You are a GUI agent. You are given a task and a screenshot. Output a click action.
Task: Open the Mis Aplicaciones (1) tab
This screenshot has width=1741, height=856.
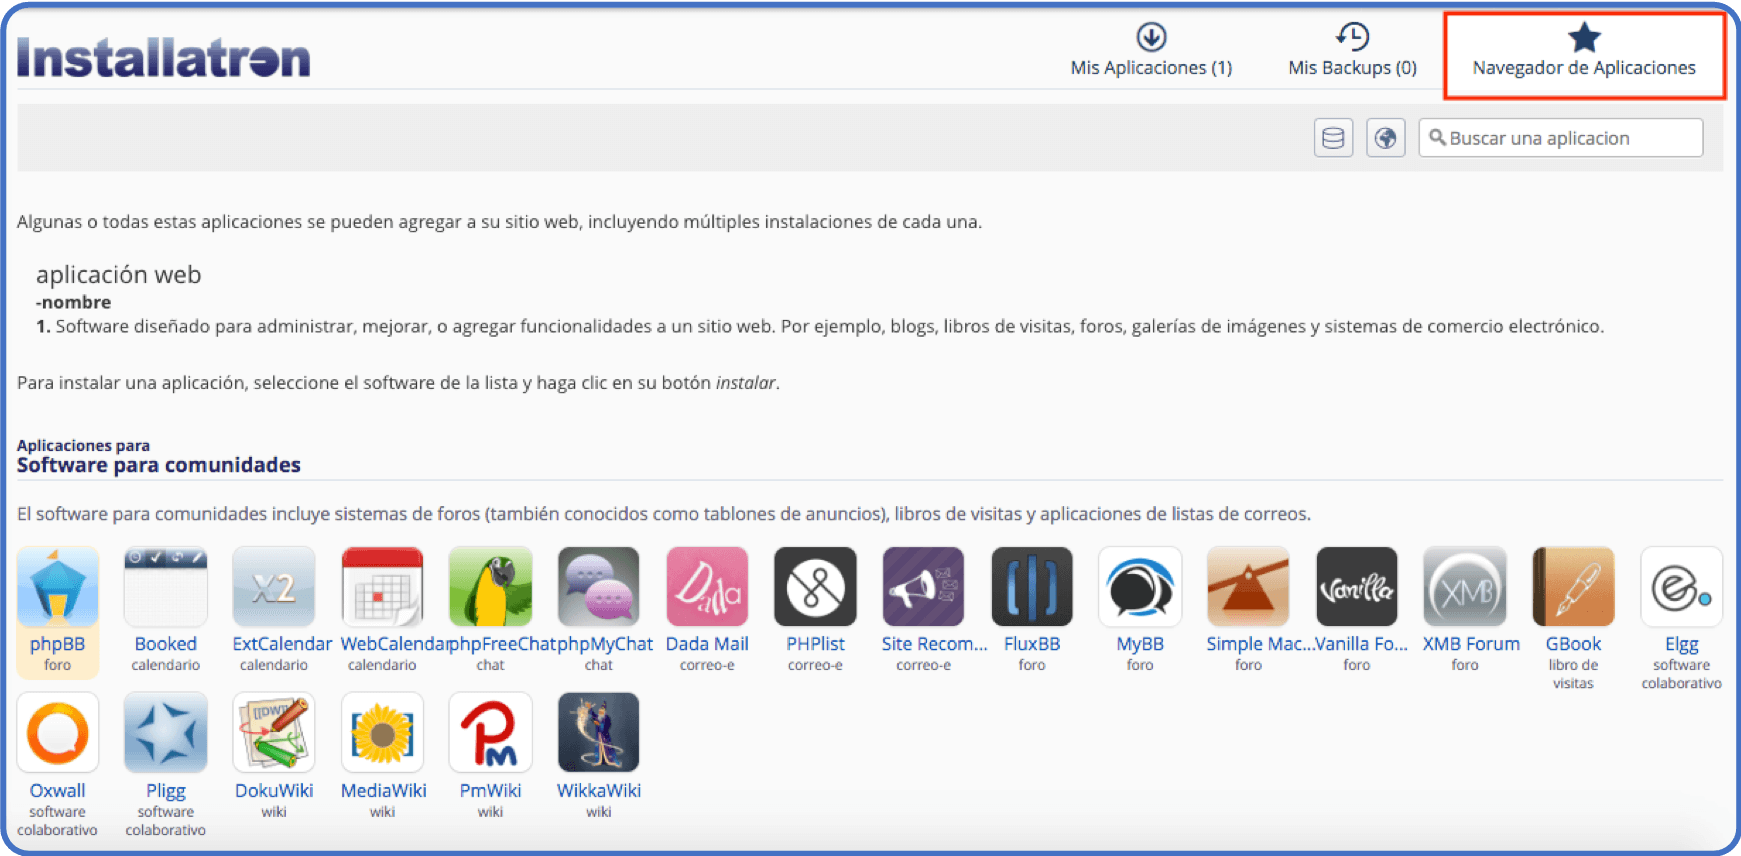tap(1151, 51)
